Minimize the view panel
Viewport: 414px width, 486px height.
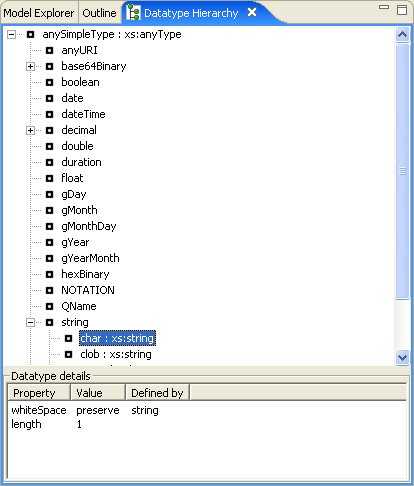coord(384,7)
